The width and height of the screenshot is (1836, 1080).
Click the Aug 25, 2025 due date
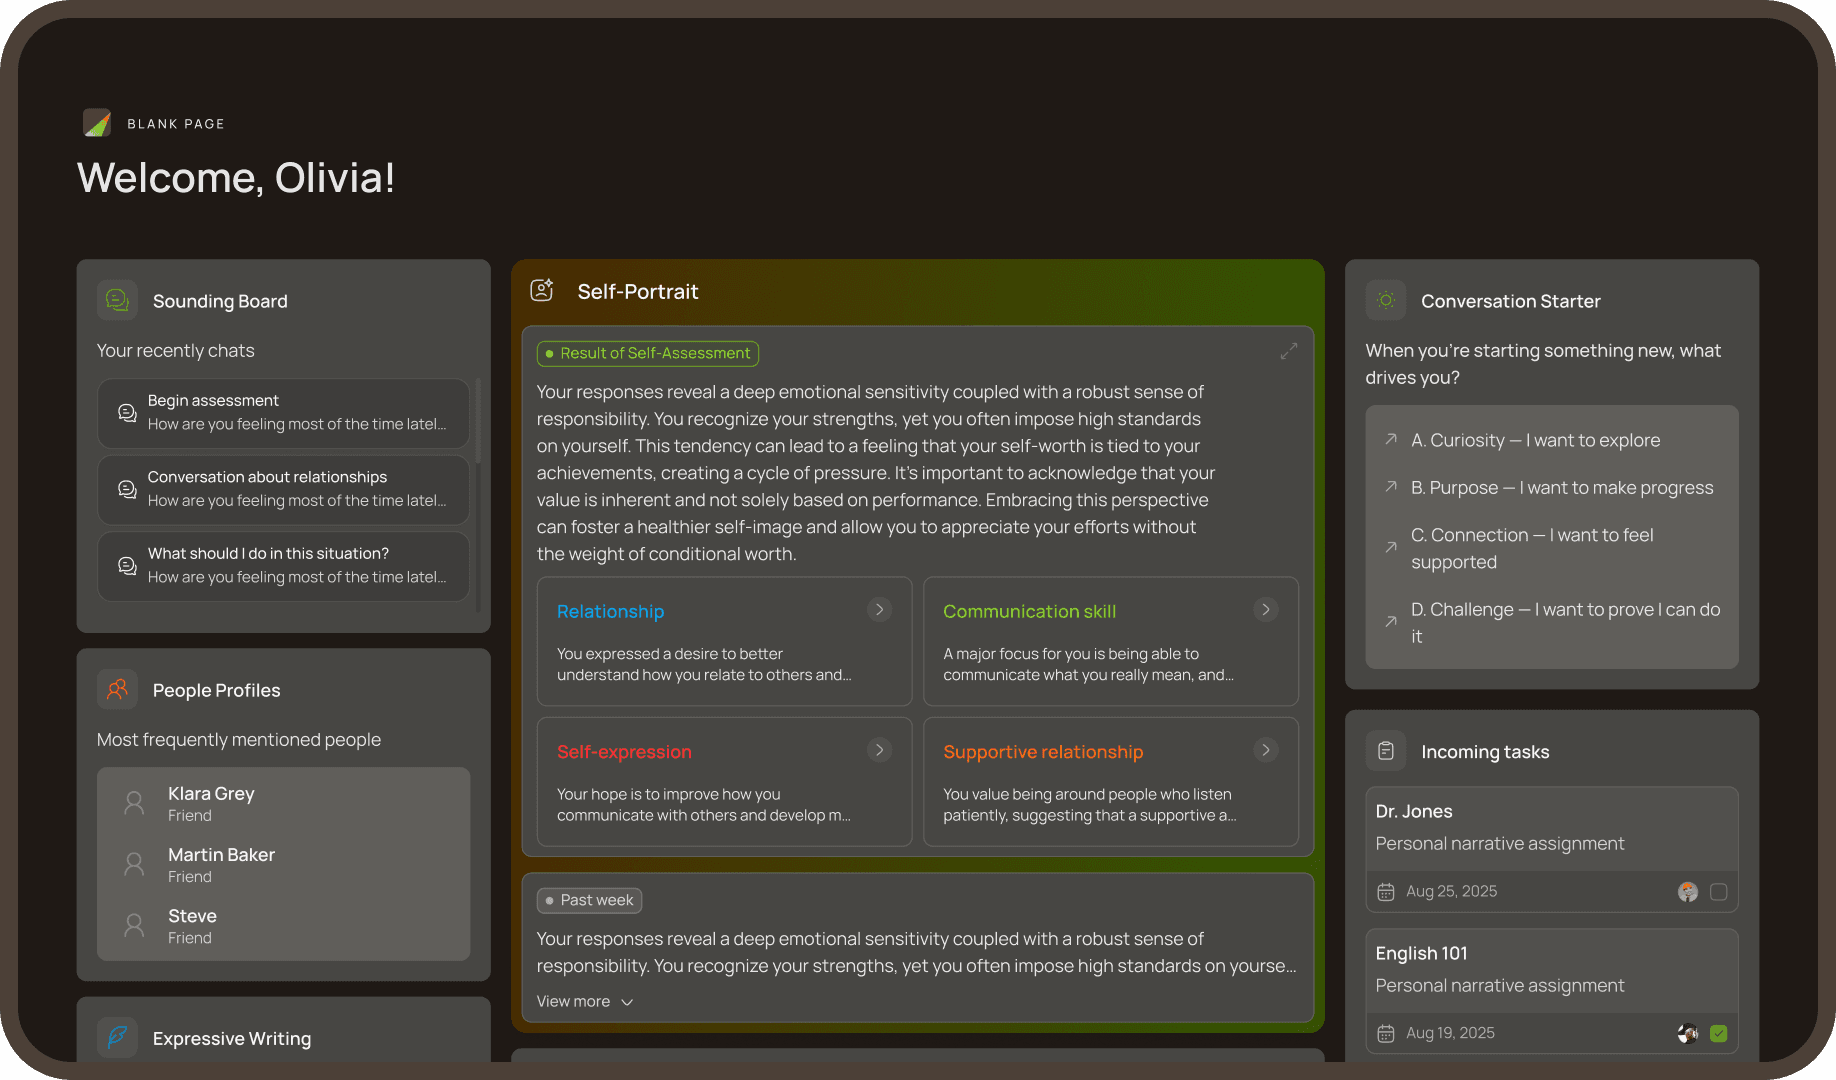pyautogui.click(x=1451, y=891)
